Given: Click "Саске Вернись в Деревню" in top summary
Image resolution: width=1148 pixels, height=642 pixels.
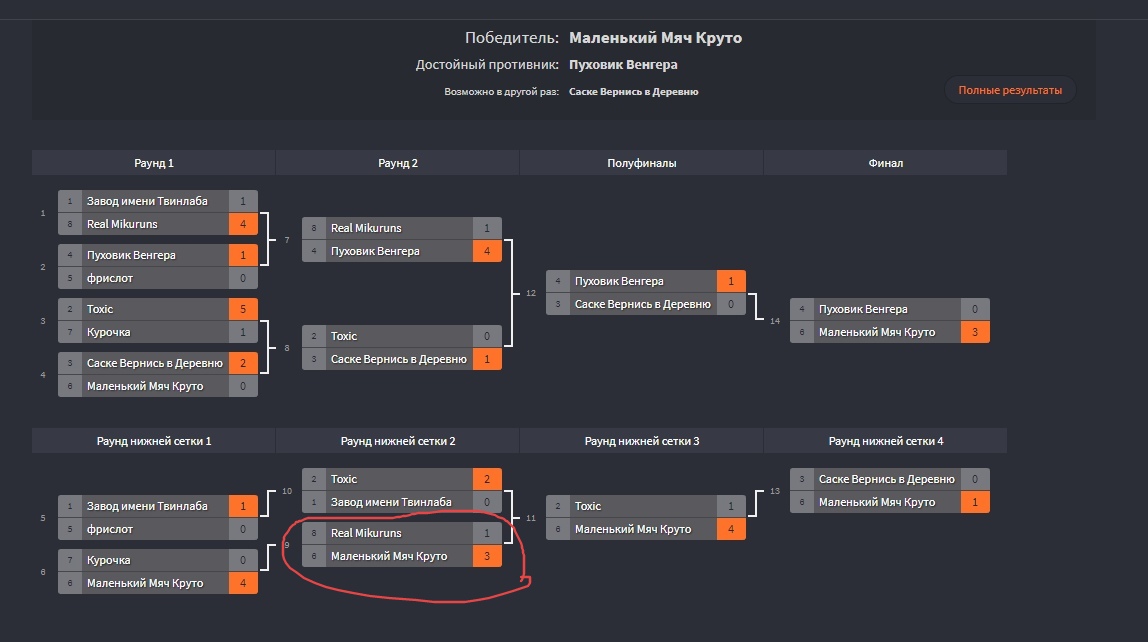Looking at the screenshot, I should tap(633, 91).
